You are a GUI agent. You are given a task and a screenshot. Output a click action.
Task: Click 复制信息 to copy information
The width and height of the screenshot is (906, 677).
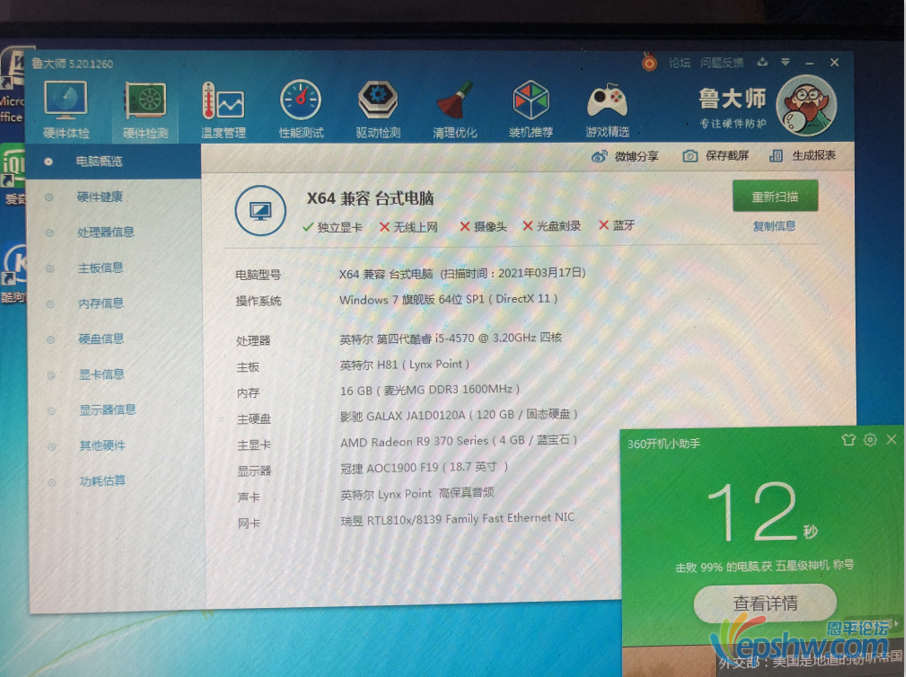774,226
